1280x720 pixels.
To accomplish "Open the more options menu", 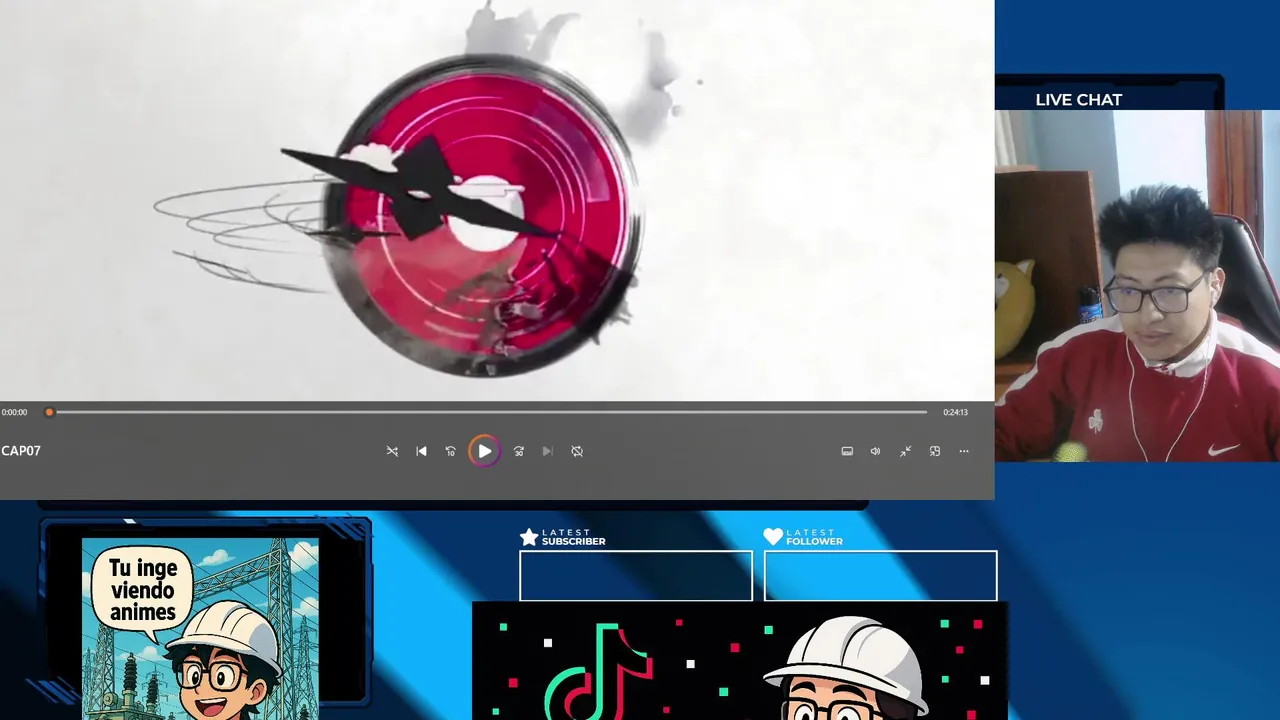I will (964, 451).
